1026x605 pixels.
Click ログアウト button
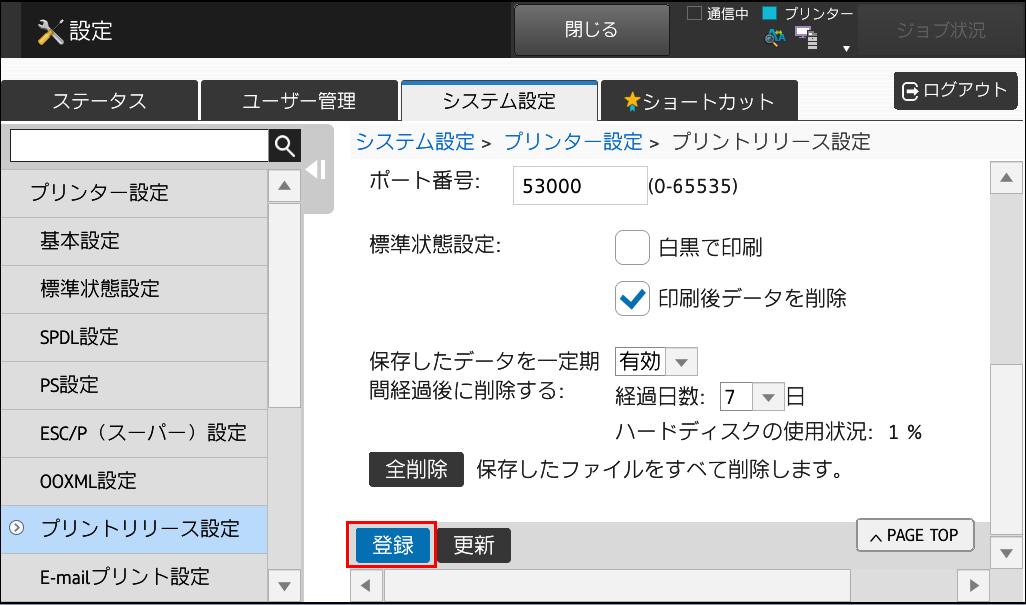[x=955, y=91]
